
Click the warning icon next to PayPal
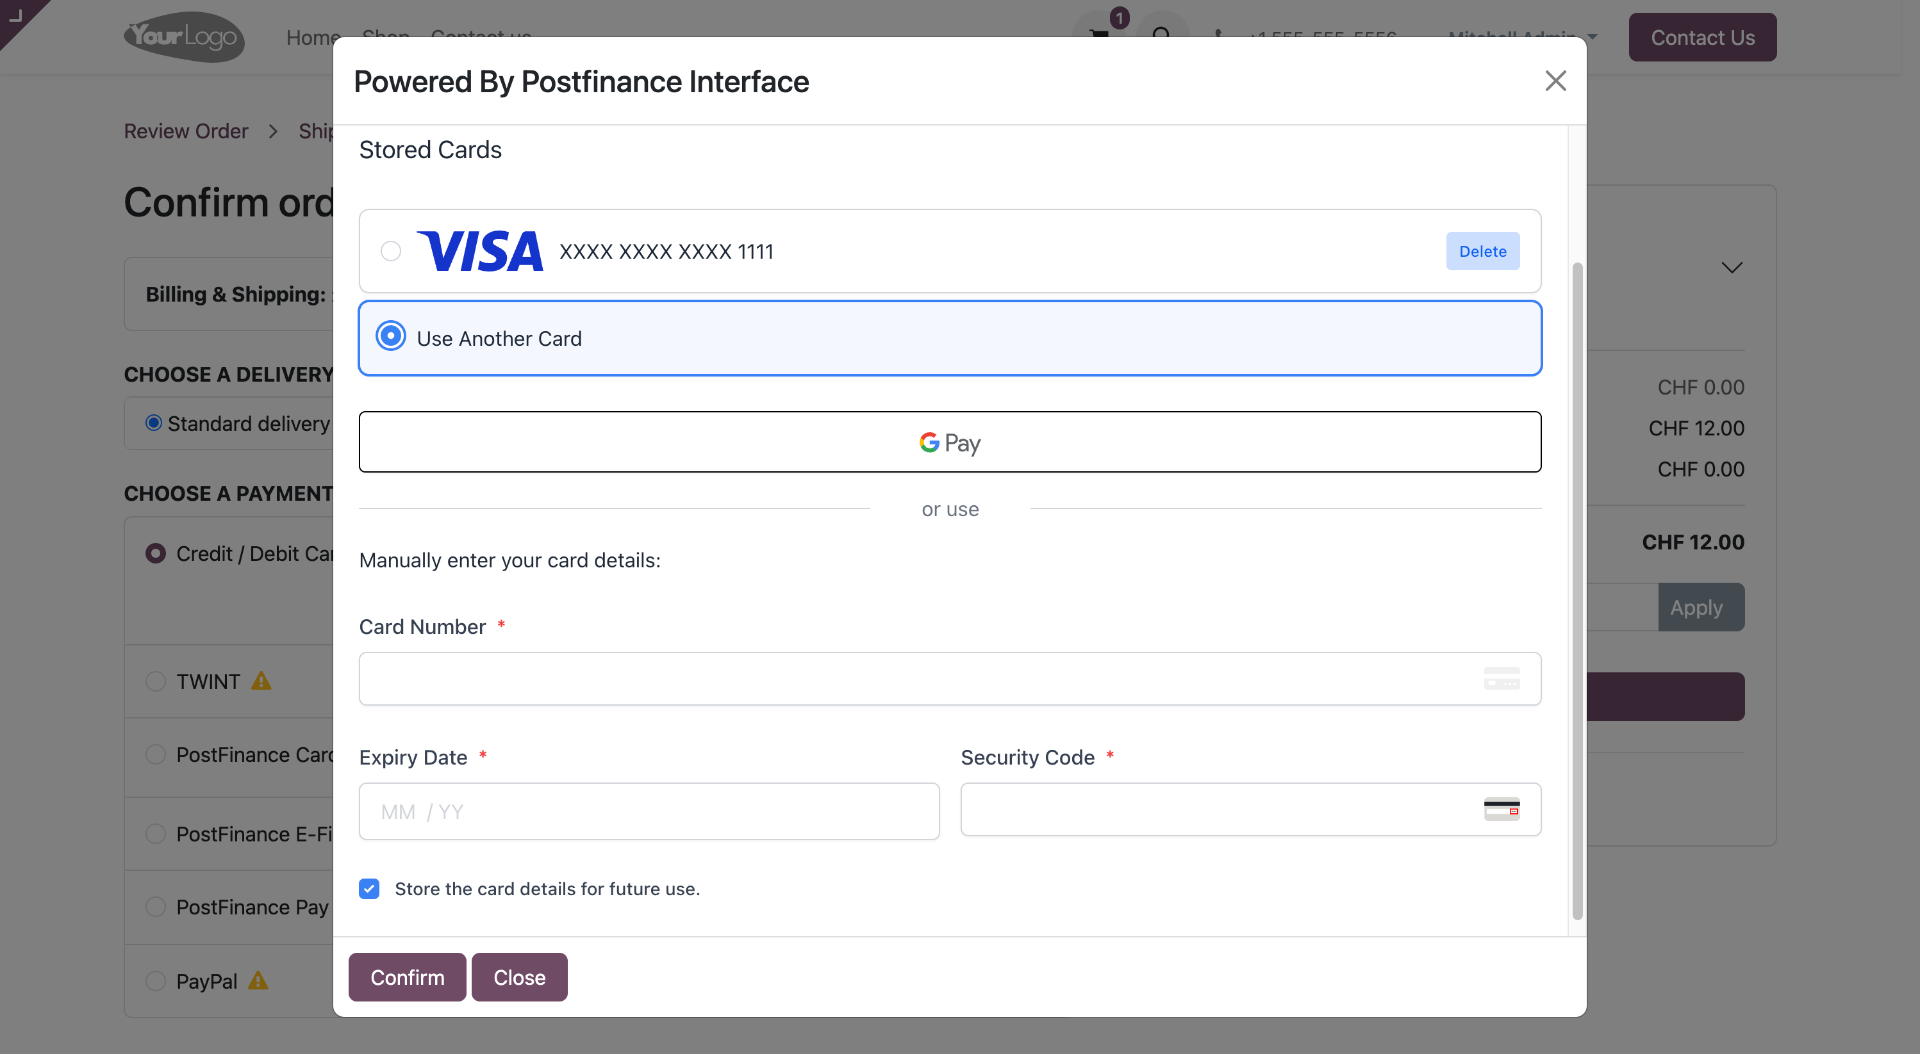pos(260,981)
